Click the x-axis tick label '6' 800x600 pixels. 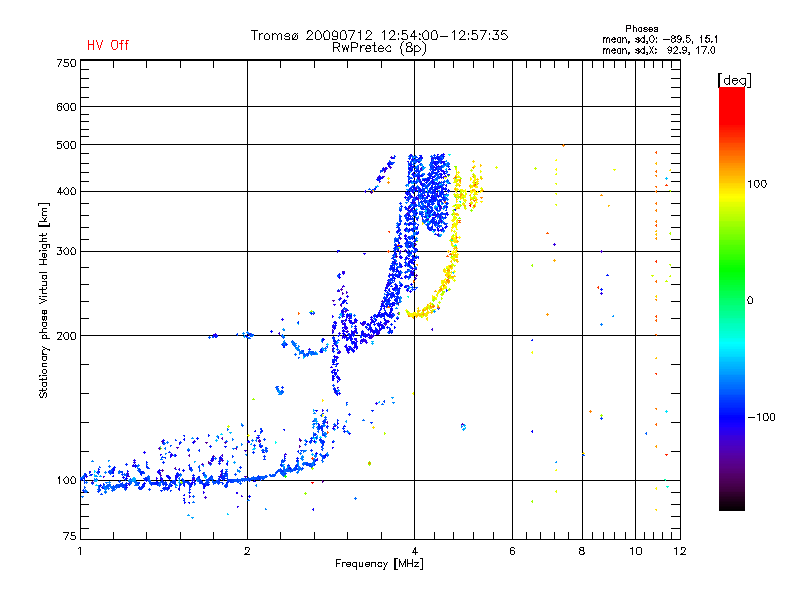click(x=512, y=551)
